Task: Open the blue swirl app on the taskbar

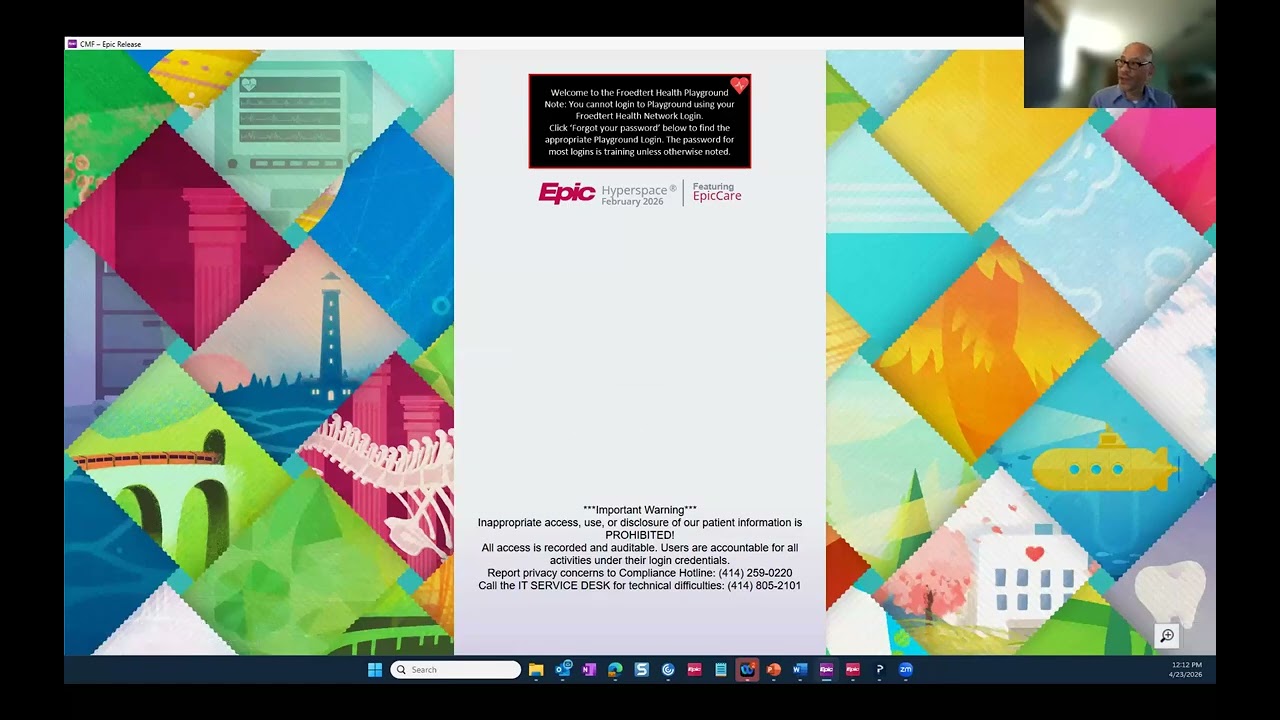Action: (x=668, y=670)
